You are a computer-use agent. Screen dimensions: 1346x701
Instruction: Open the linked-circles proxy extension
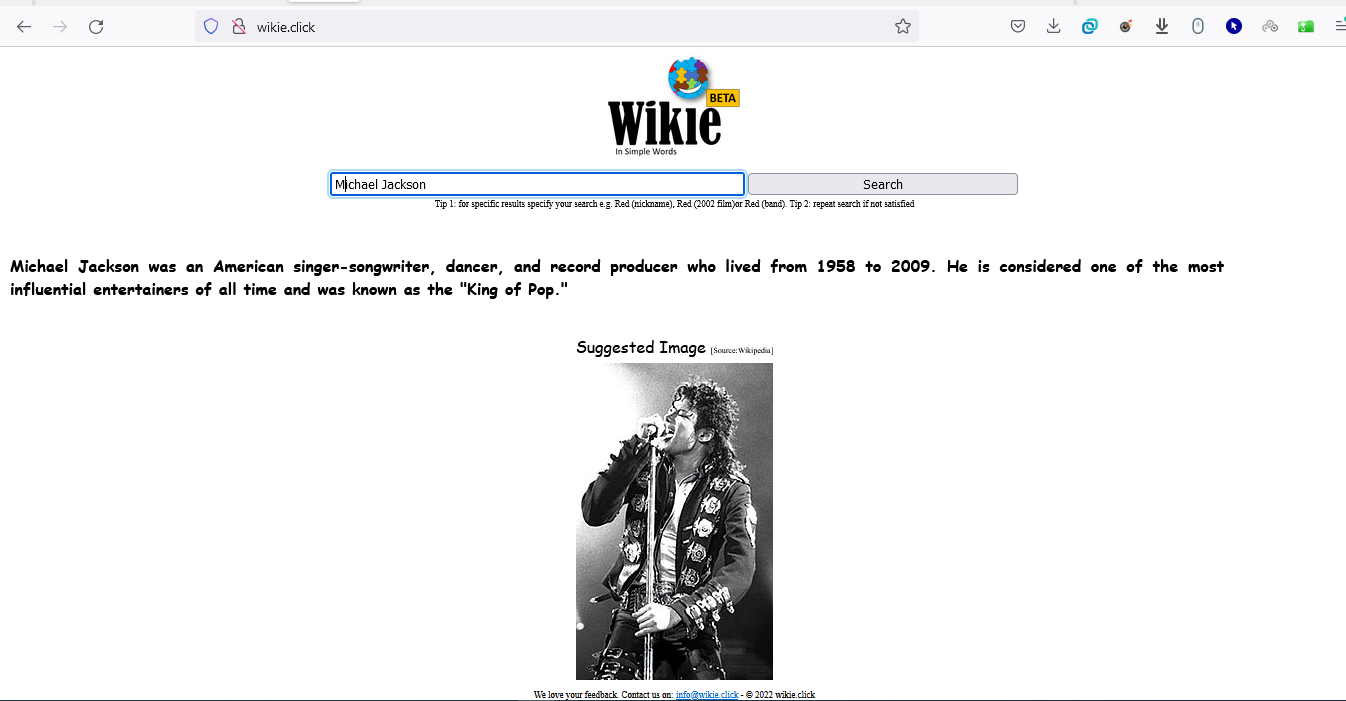[x=1270, y=26]
